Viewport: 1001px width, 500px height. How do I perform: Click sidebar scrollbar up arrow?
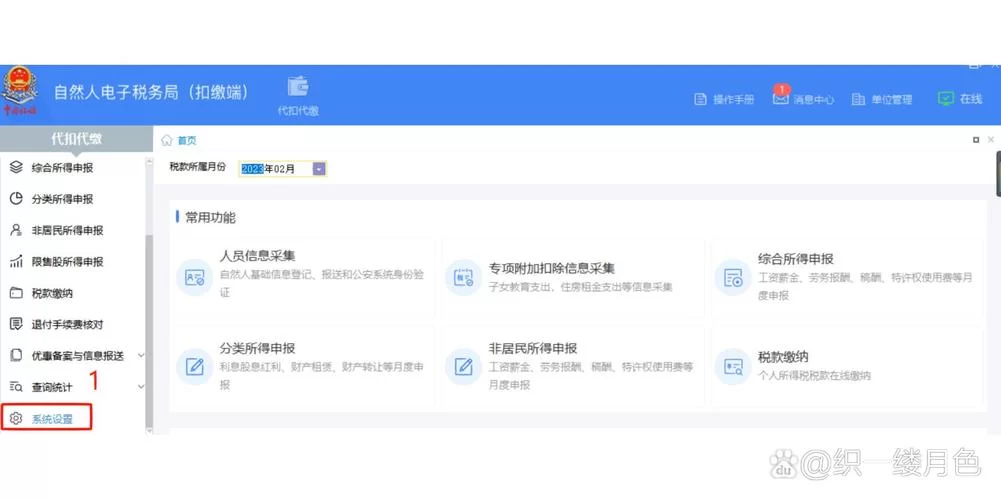coord(149,160)
